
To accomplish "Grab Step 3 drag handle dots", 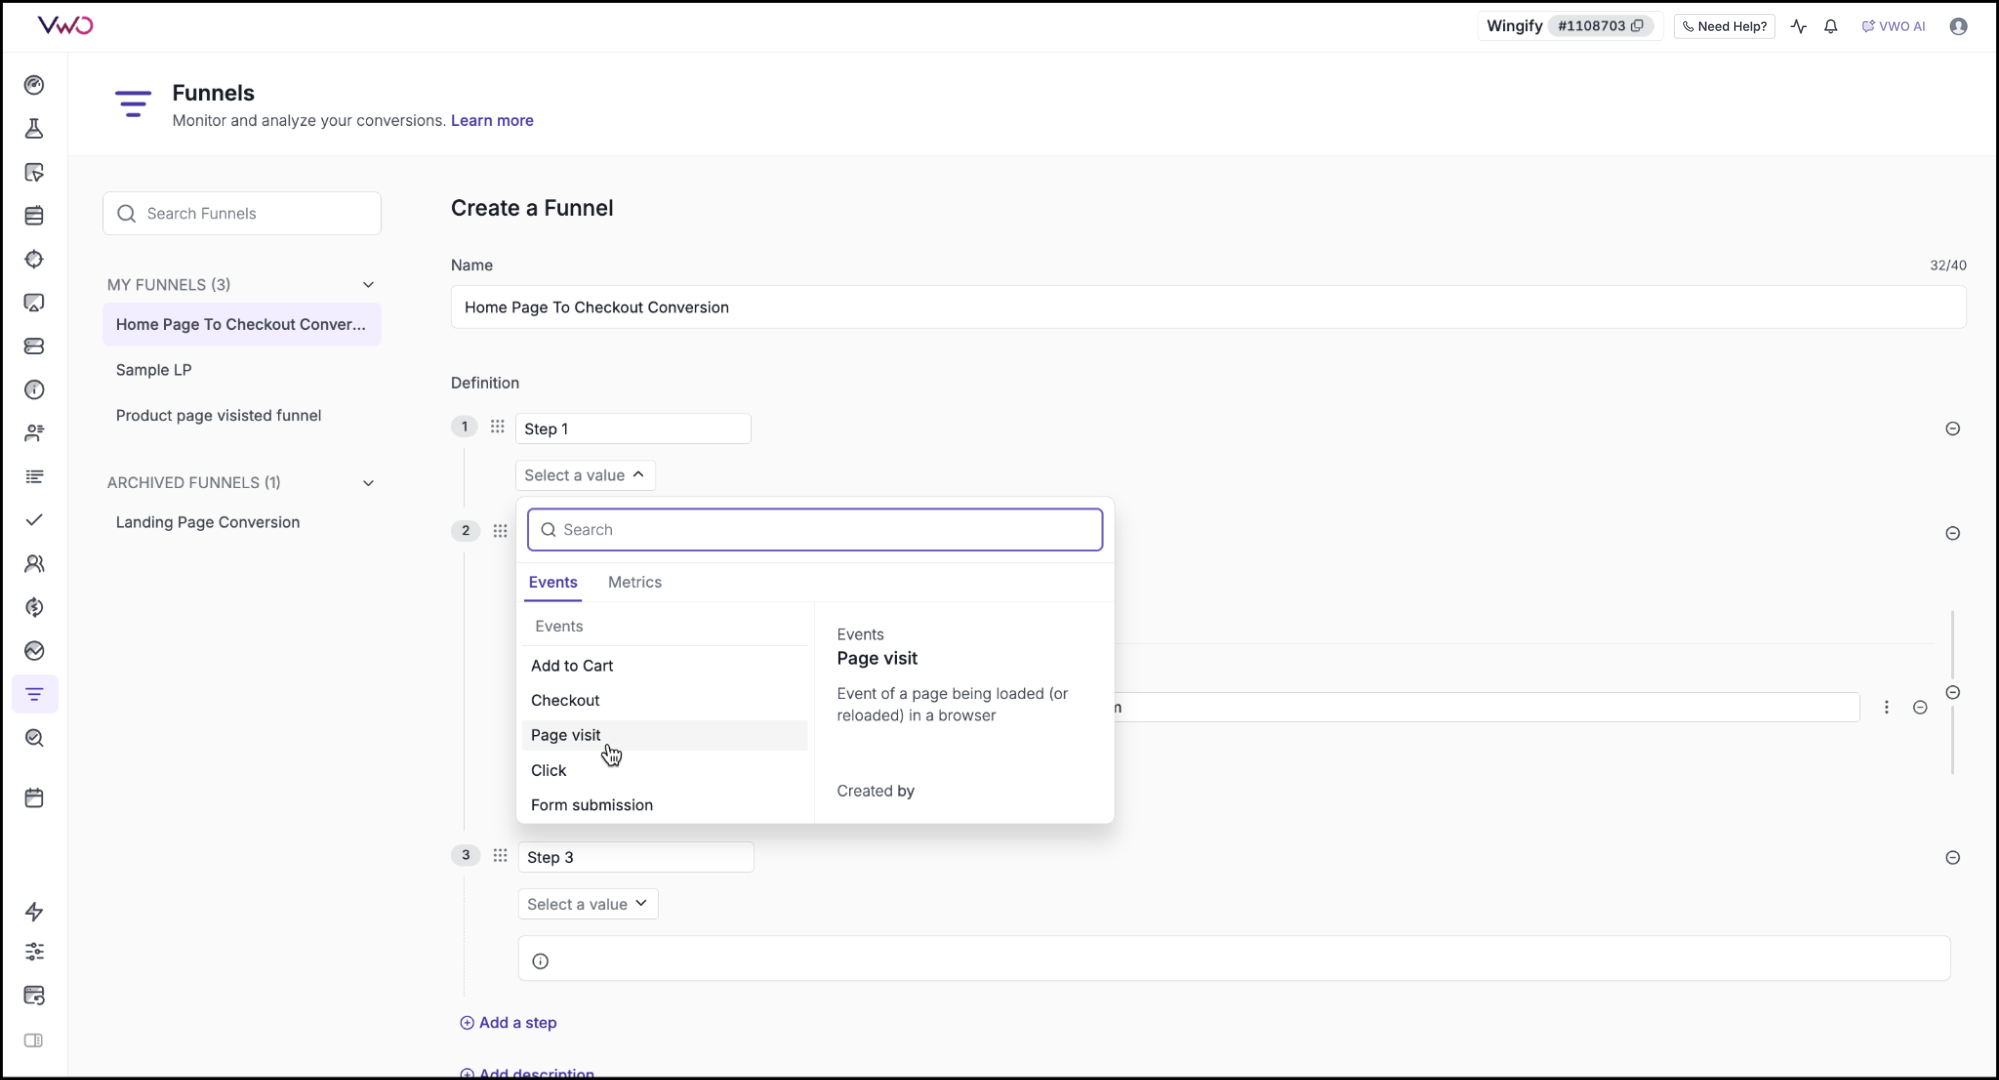I will 500,856.
